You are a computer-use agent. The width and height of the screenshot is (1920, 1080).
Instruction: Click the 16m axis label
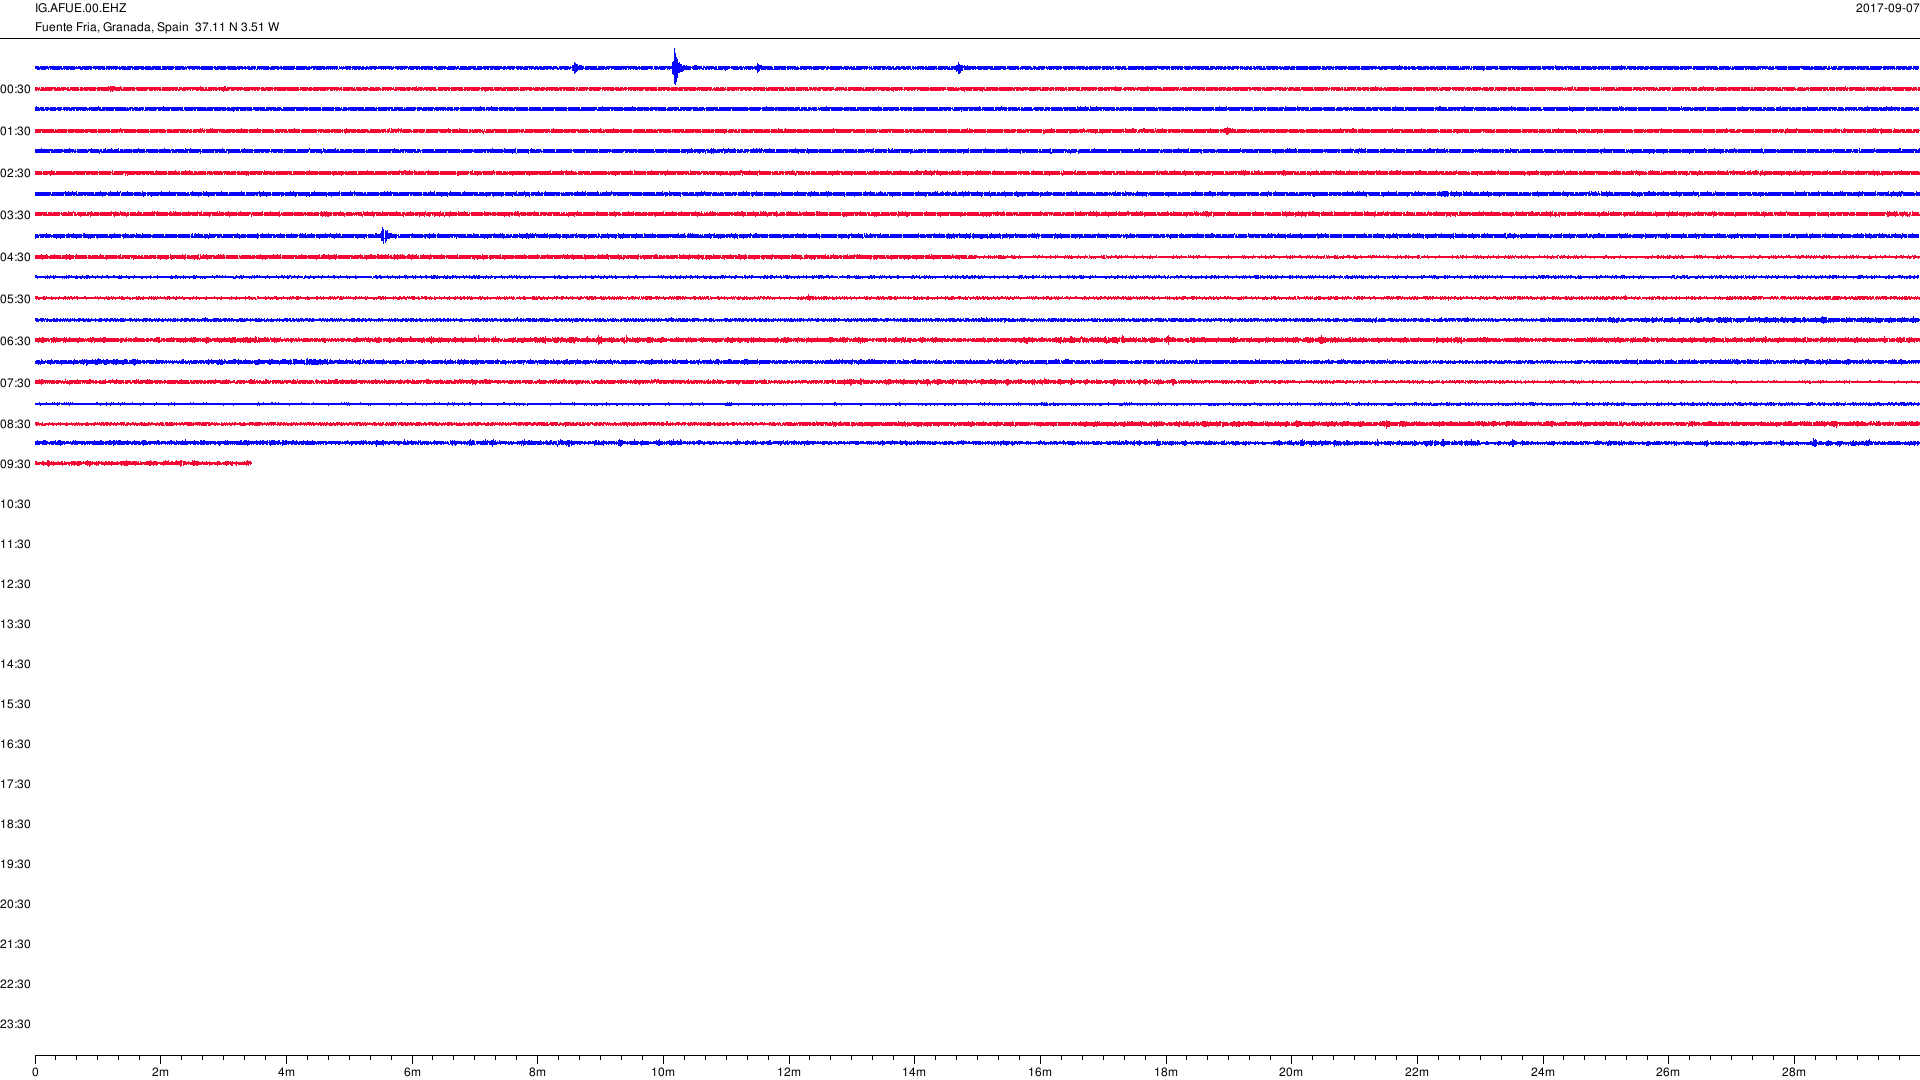coord(1040,1072)
